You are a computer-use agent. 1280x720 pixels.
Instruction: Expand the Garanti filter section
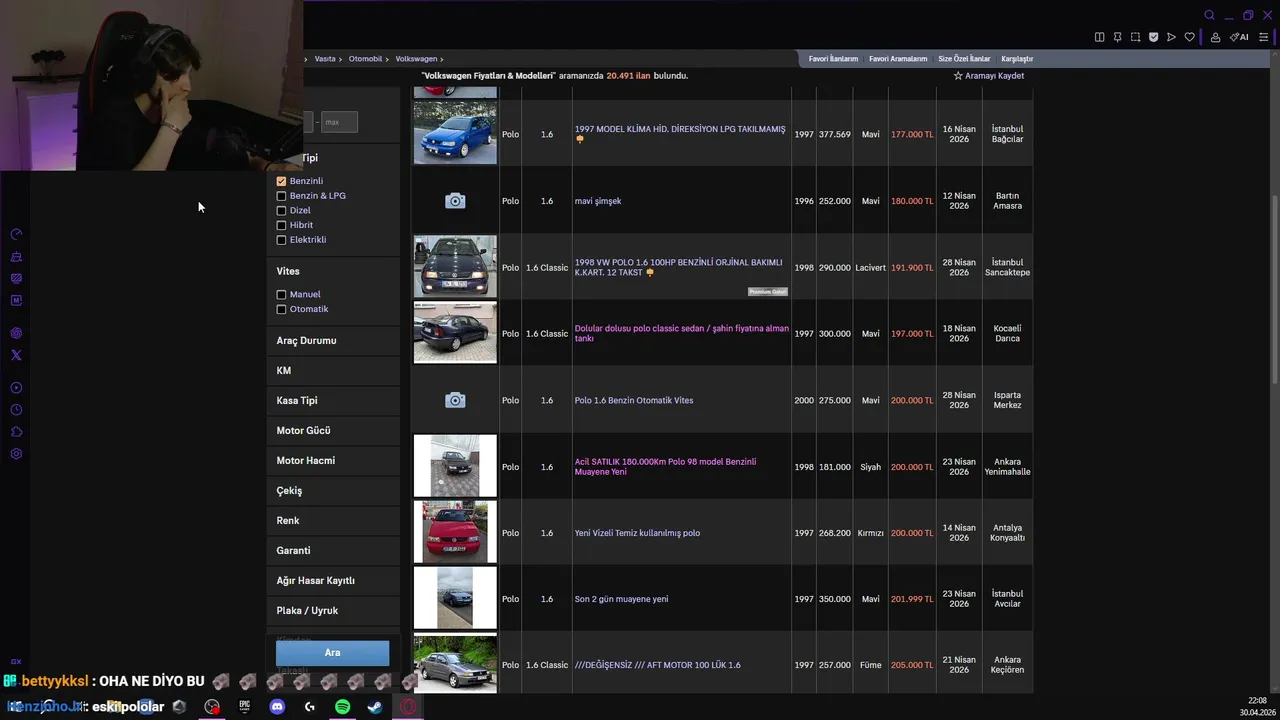[333, 551]
